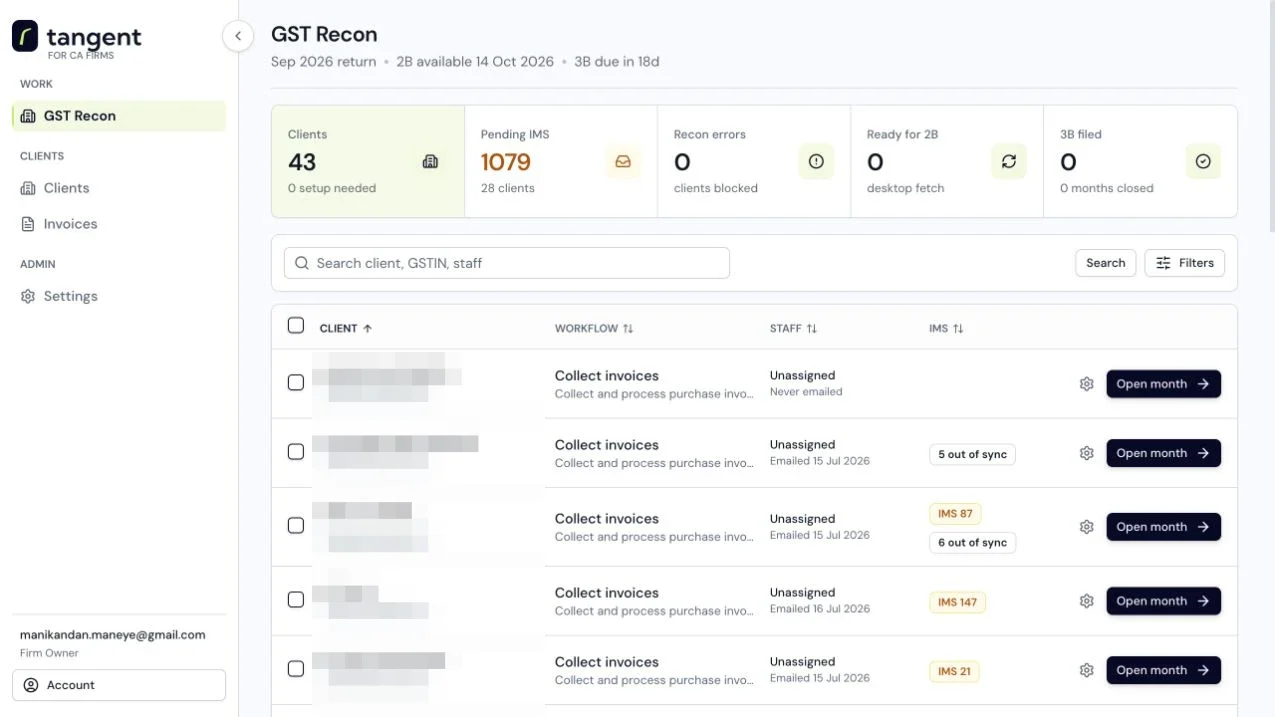Click the Settings gear icon in sidebar

click(x=28, y=296)
